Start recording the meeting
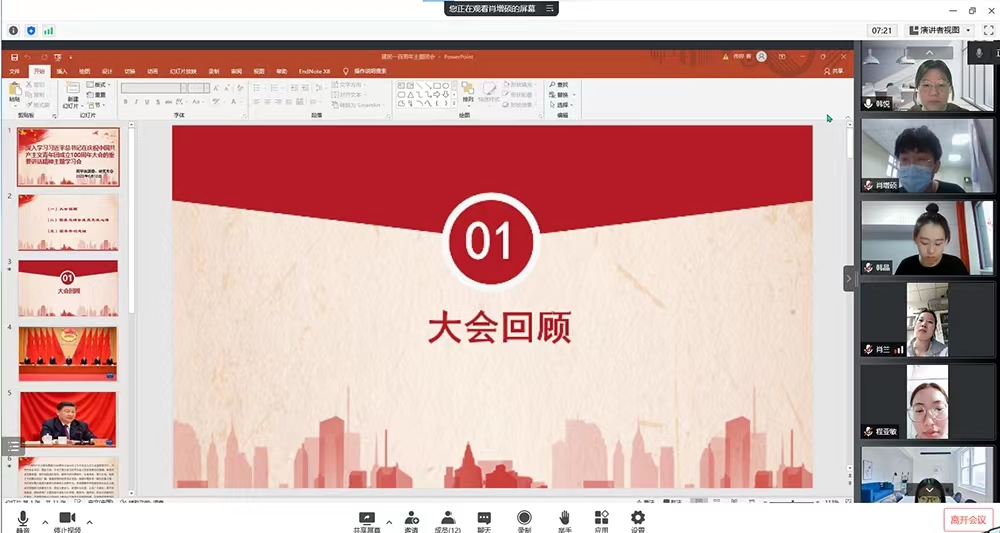Image resolution: width=1000 pixels, height=533 pixels. [x=524, y=518]
